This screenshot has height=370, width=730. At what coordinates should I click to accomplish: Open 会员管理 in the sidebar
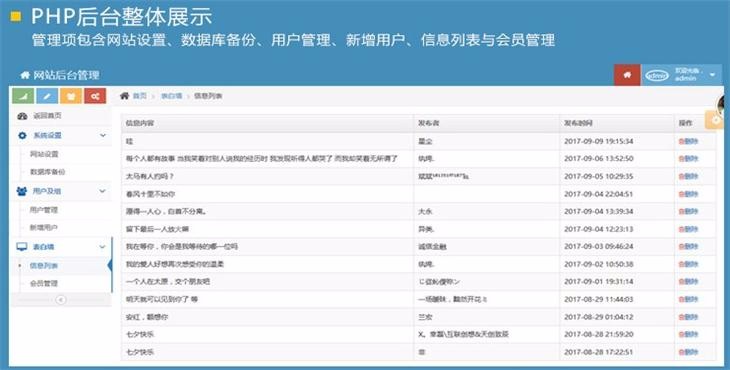[x=44, y=283]
